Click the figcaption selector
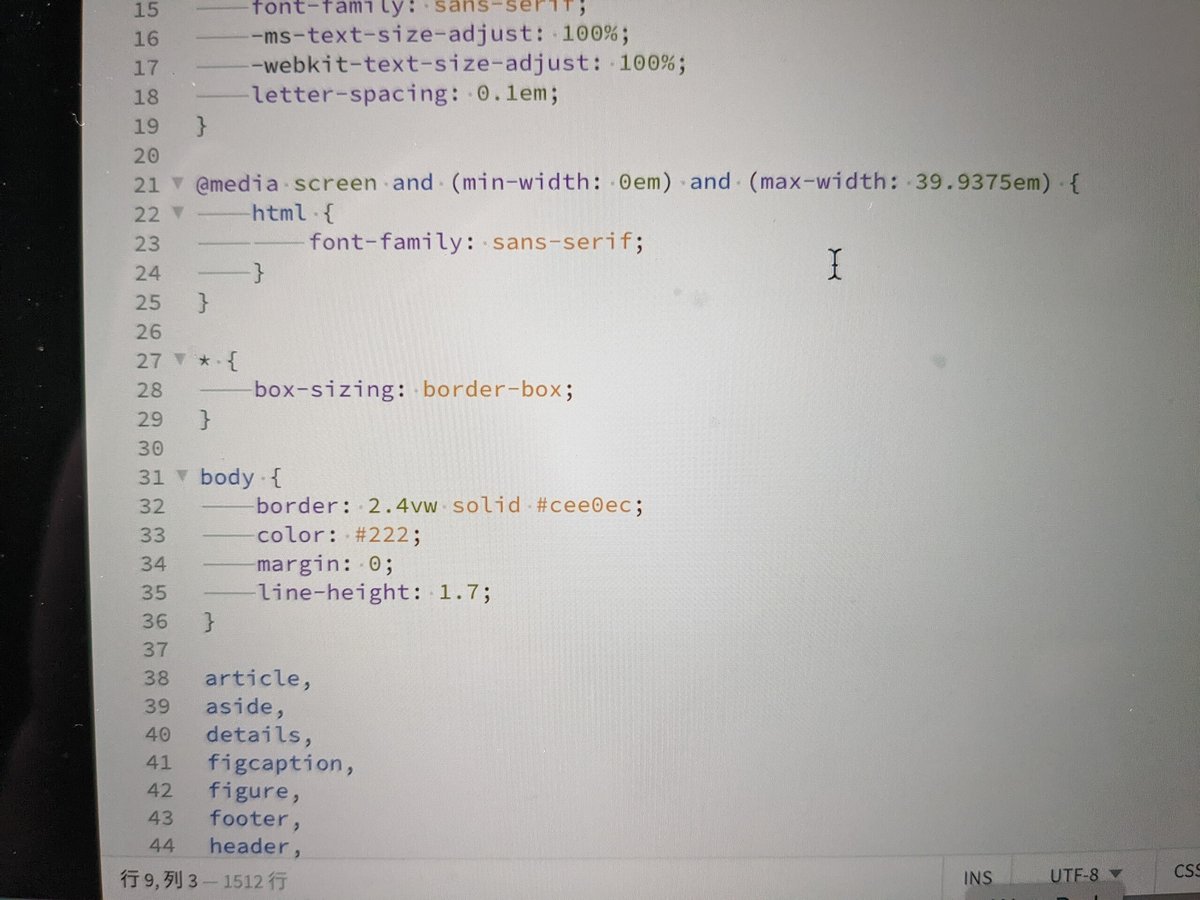Screen dimensions: 1200x900 (274, 762)
